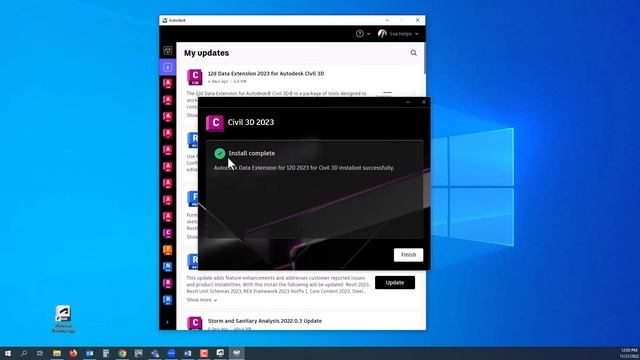This screenshot has height=360, width=640.
Task: Click the Storm and Sanitary Analysis product icon
Action: [195, 323]
